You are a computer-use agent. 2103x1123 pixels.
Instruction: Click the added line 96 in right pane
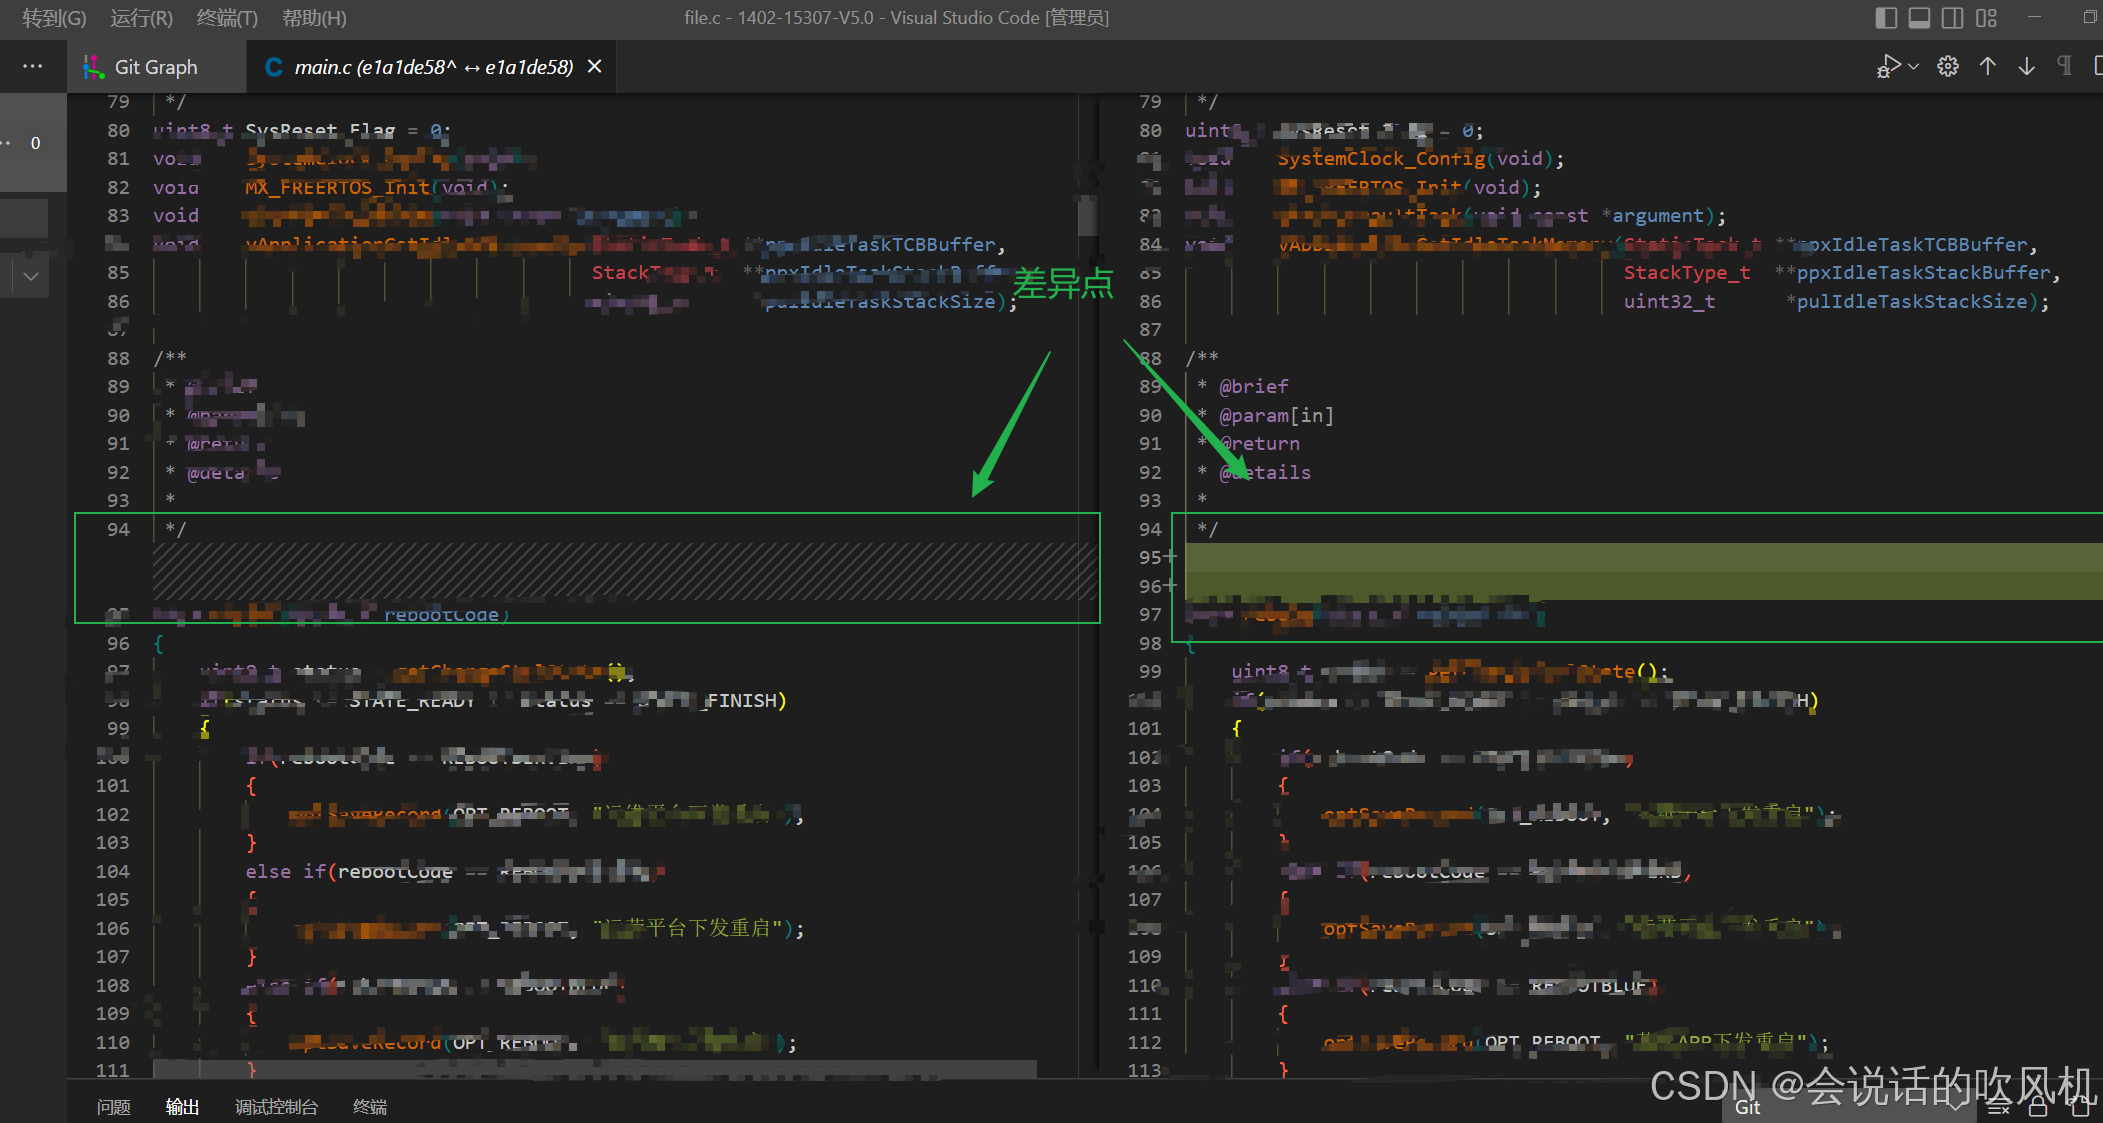click(1644, 586)
